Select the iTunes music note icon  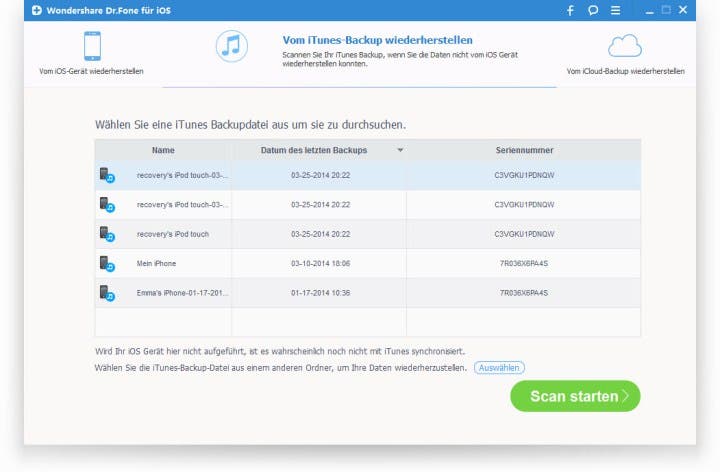[x=231, y=46]
